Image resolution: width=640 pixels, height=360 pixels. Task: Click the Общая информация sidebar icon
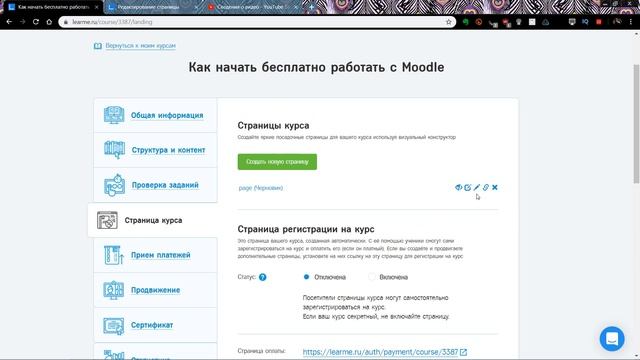[x=114, y=115]
